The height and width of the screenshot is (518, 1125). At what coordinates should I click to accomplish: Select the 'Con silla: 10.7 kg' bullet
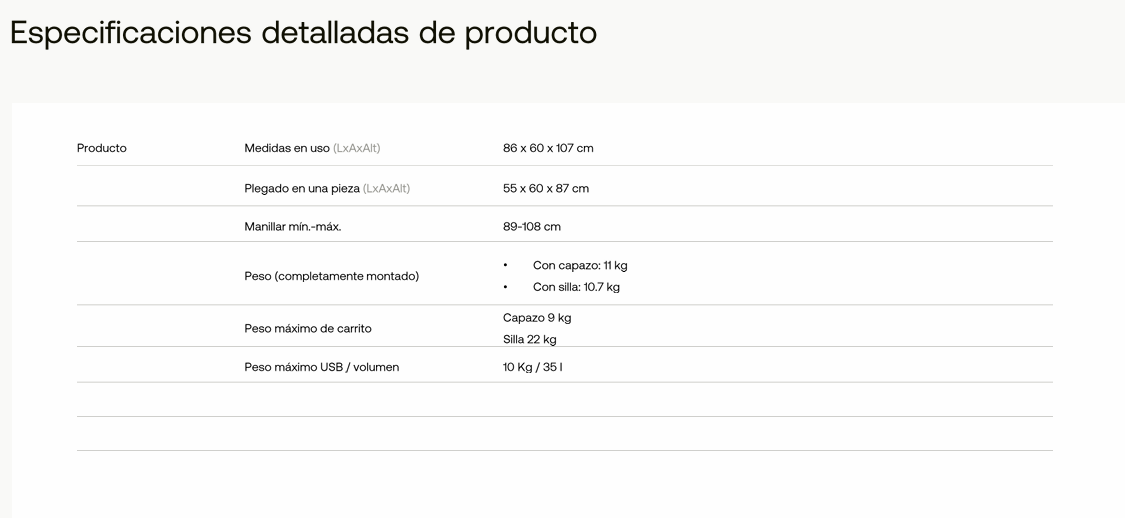click(x=576, y=287)
